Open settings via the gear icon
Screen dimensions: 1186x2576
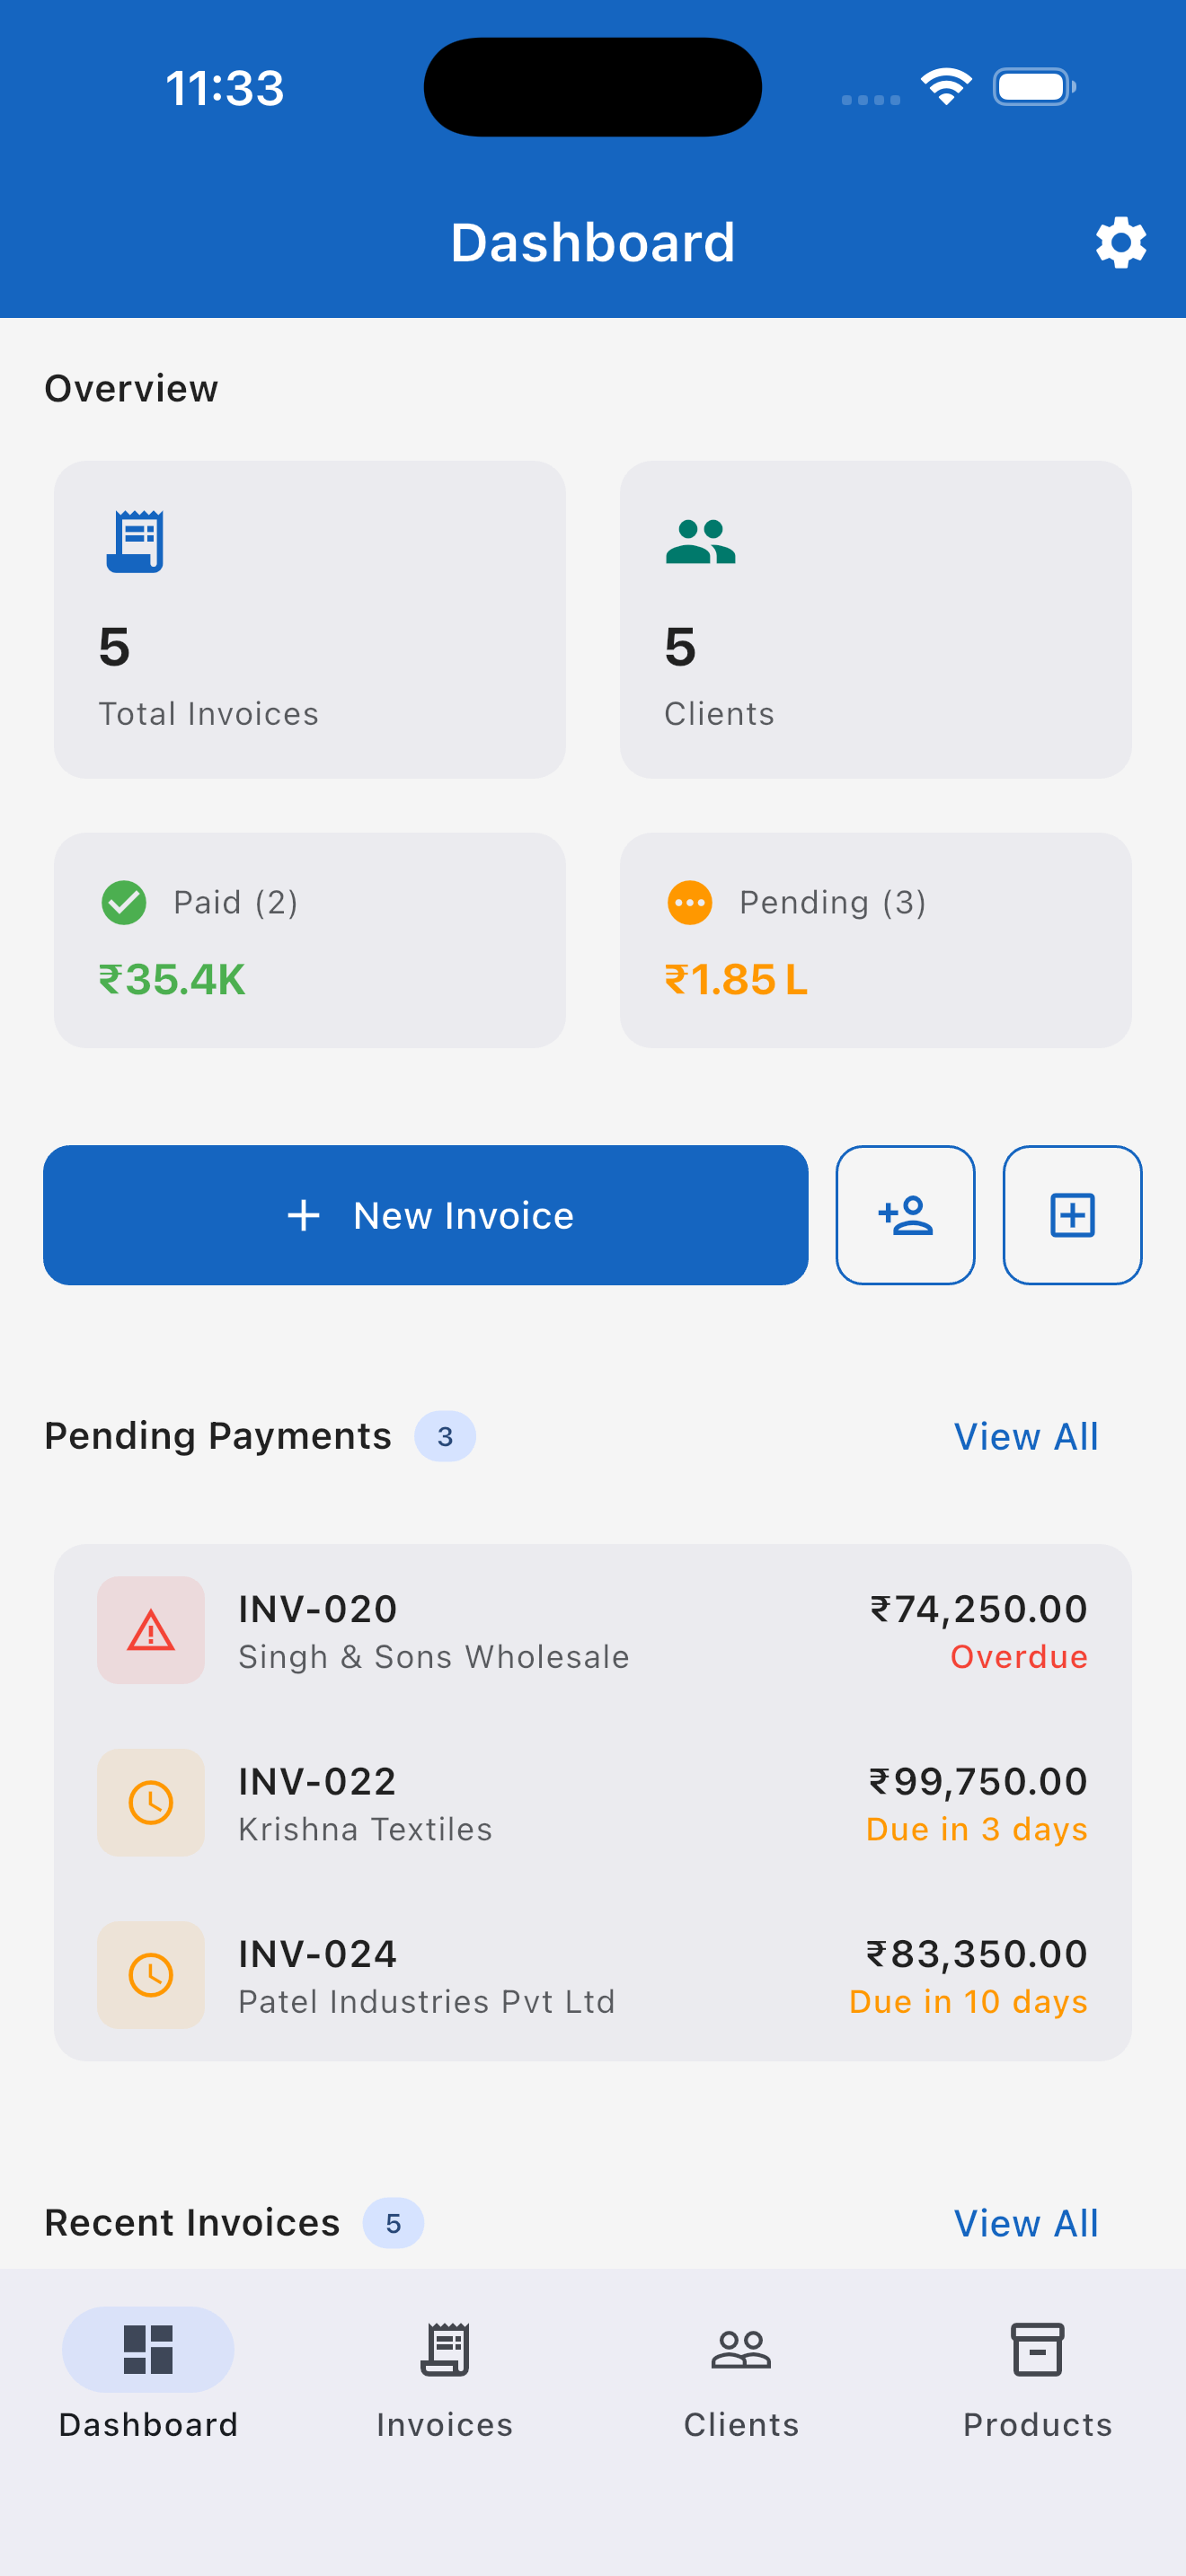coord(1120,242)
